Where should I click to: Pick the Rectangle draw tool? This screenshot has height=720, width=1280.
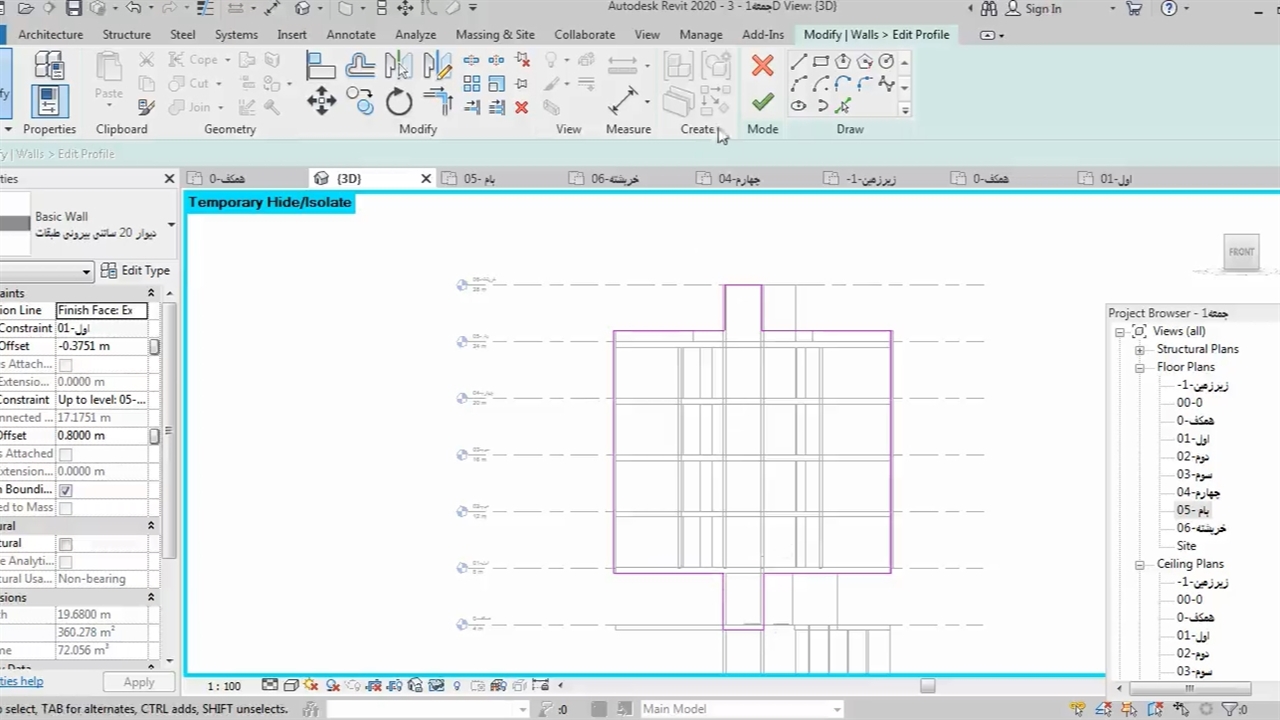pyautogui.click(x=820, y=62)
